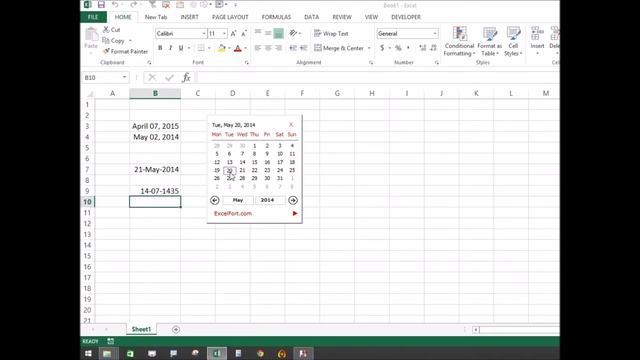Select the Sheet1 tab
Image resolution: width=640 pixels, height=360 pixels.
tap(141, 329)
